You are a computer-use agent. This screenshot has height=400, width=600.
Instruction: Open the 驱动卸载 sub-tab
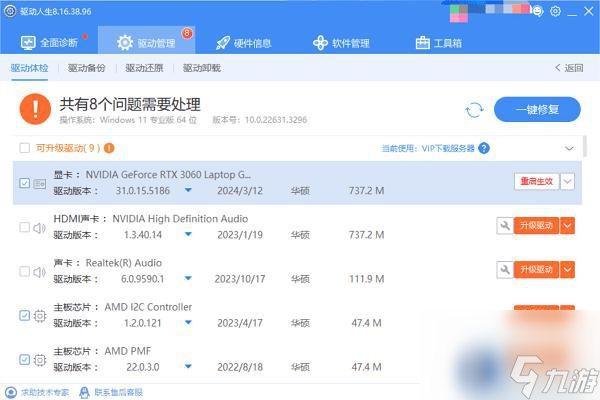pos(202,68)
